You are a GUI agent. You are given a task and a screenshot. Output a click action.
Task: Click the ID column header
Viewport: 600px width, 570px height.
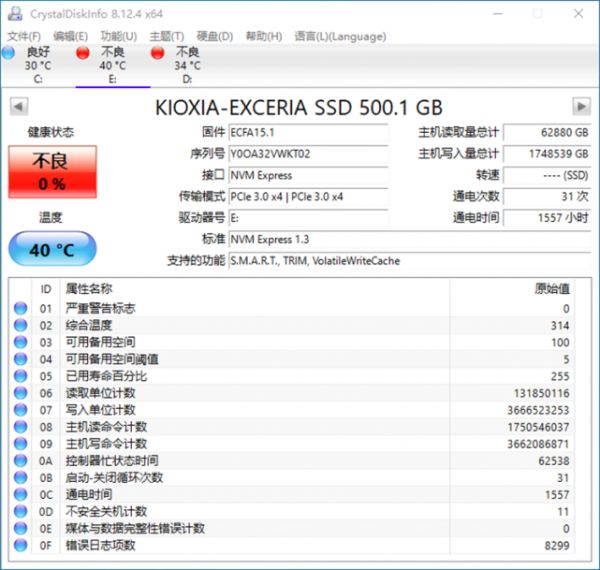tap(46, 289)
